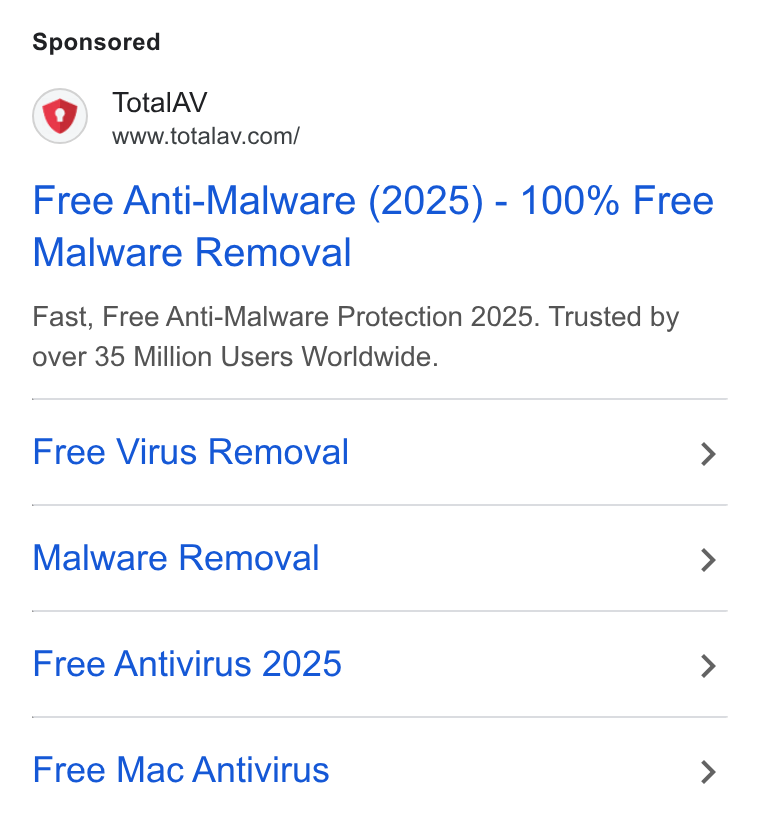Click the TotalAV advertiser name
760x822 pixels.
click(160, 102)
